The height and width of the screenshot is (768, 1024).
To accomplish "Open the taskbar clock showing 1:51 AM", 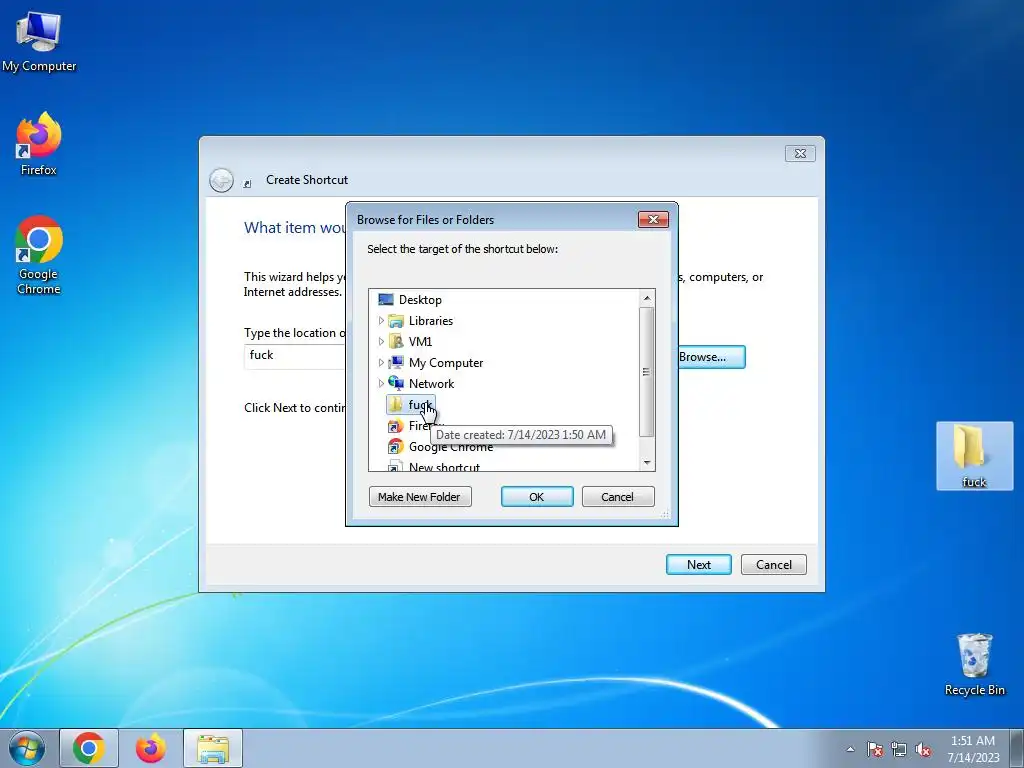I will click(973, 749).
